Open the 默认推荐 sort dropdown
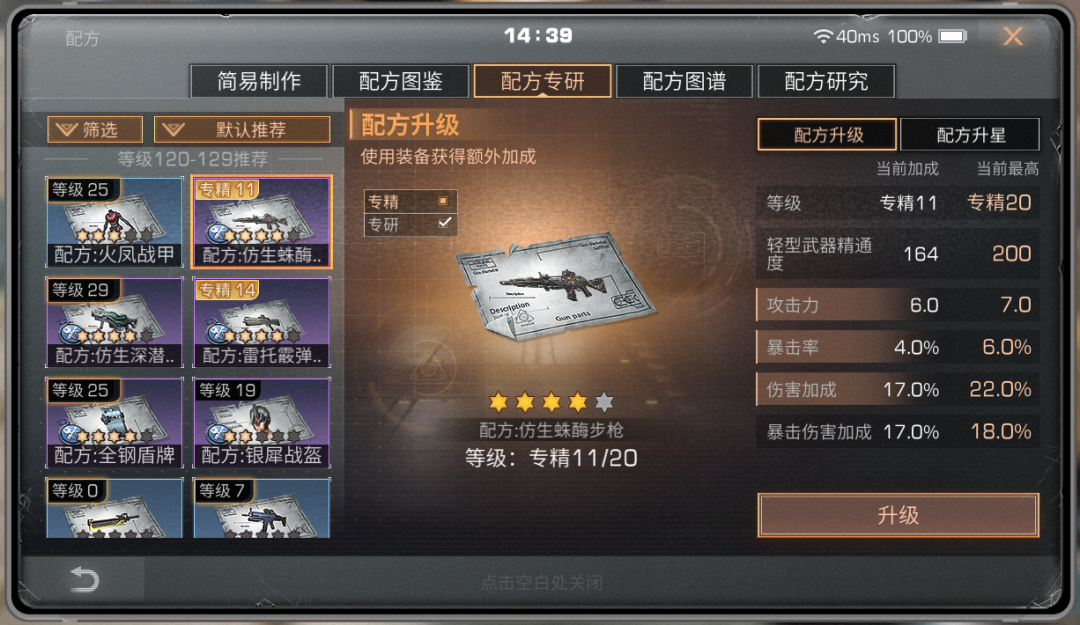Screen dimensions: 1080x625 pos(242,130)
